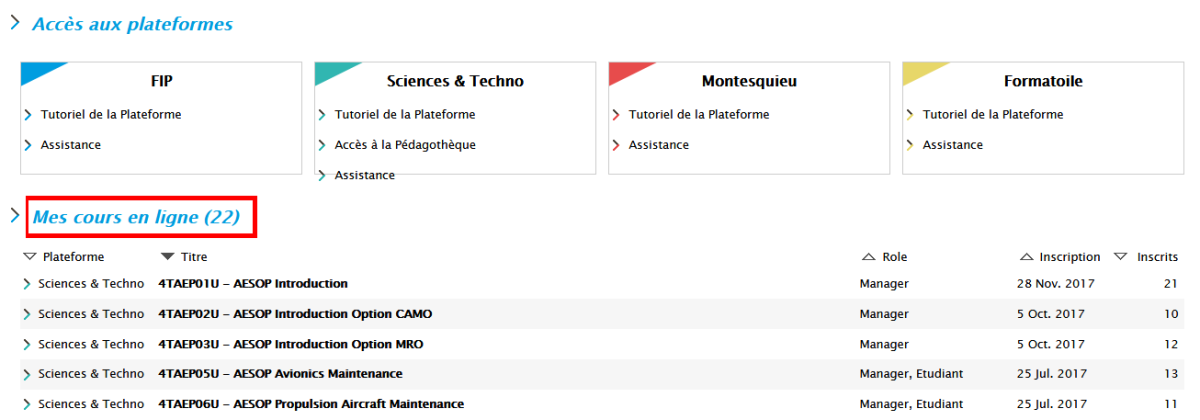Image resolution: width=1200 pixels, height=420 pixels.
Task: Sort by Role column arrow
Action: 868,257
